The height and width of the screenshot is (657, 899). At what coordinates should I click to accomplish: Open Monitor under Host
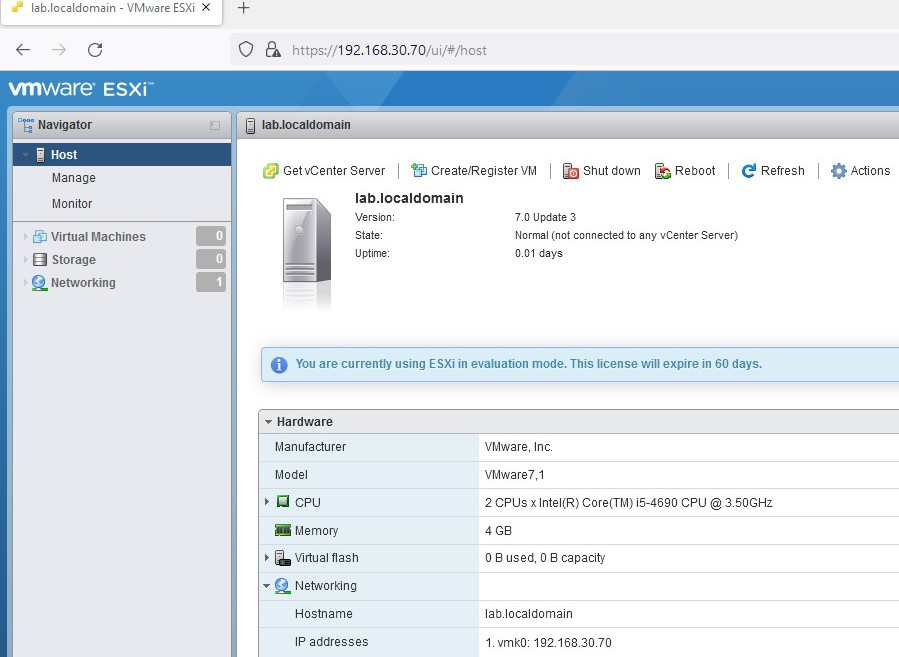click(72, 204)
